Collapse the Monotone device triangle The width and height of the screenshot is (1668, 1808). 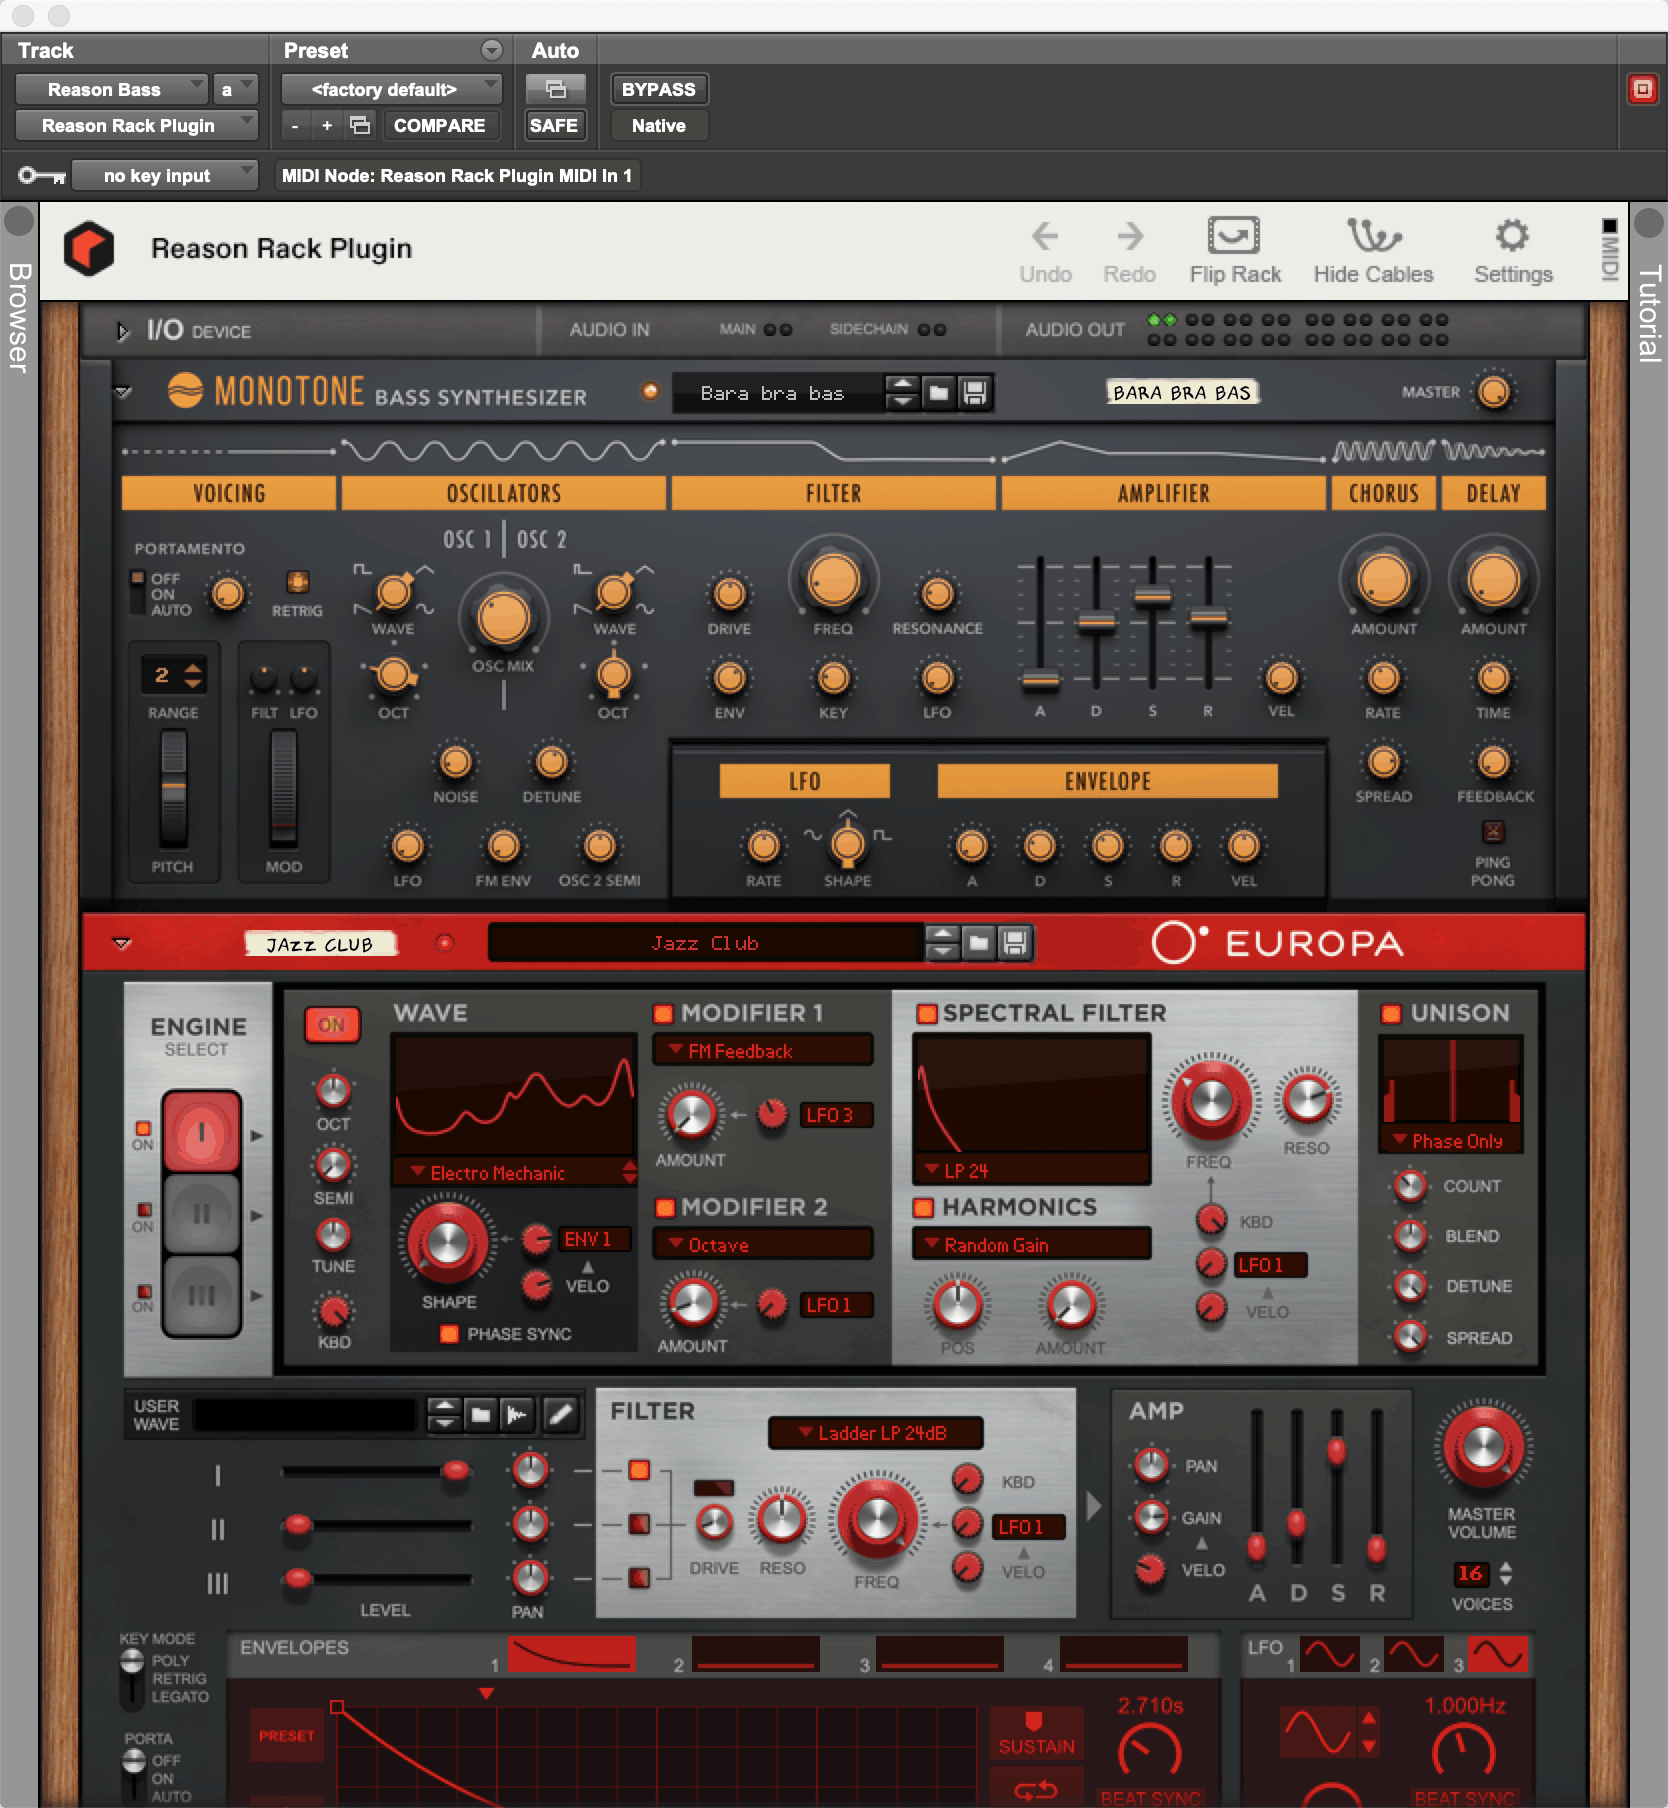pyautogui.click(x=122, y=392)
